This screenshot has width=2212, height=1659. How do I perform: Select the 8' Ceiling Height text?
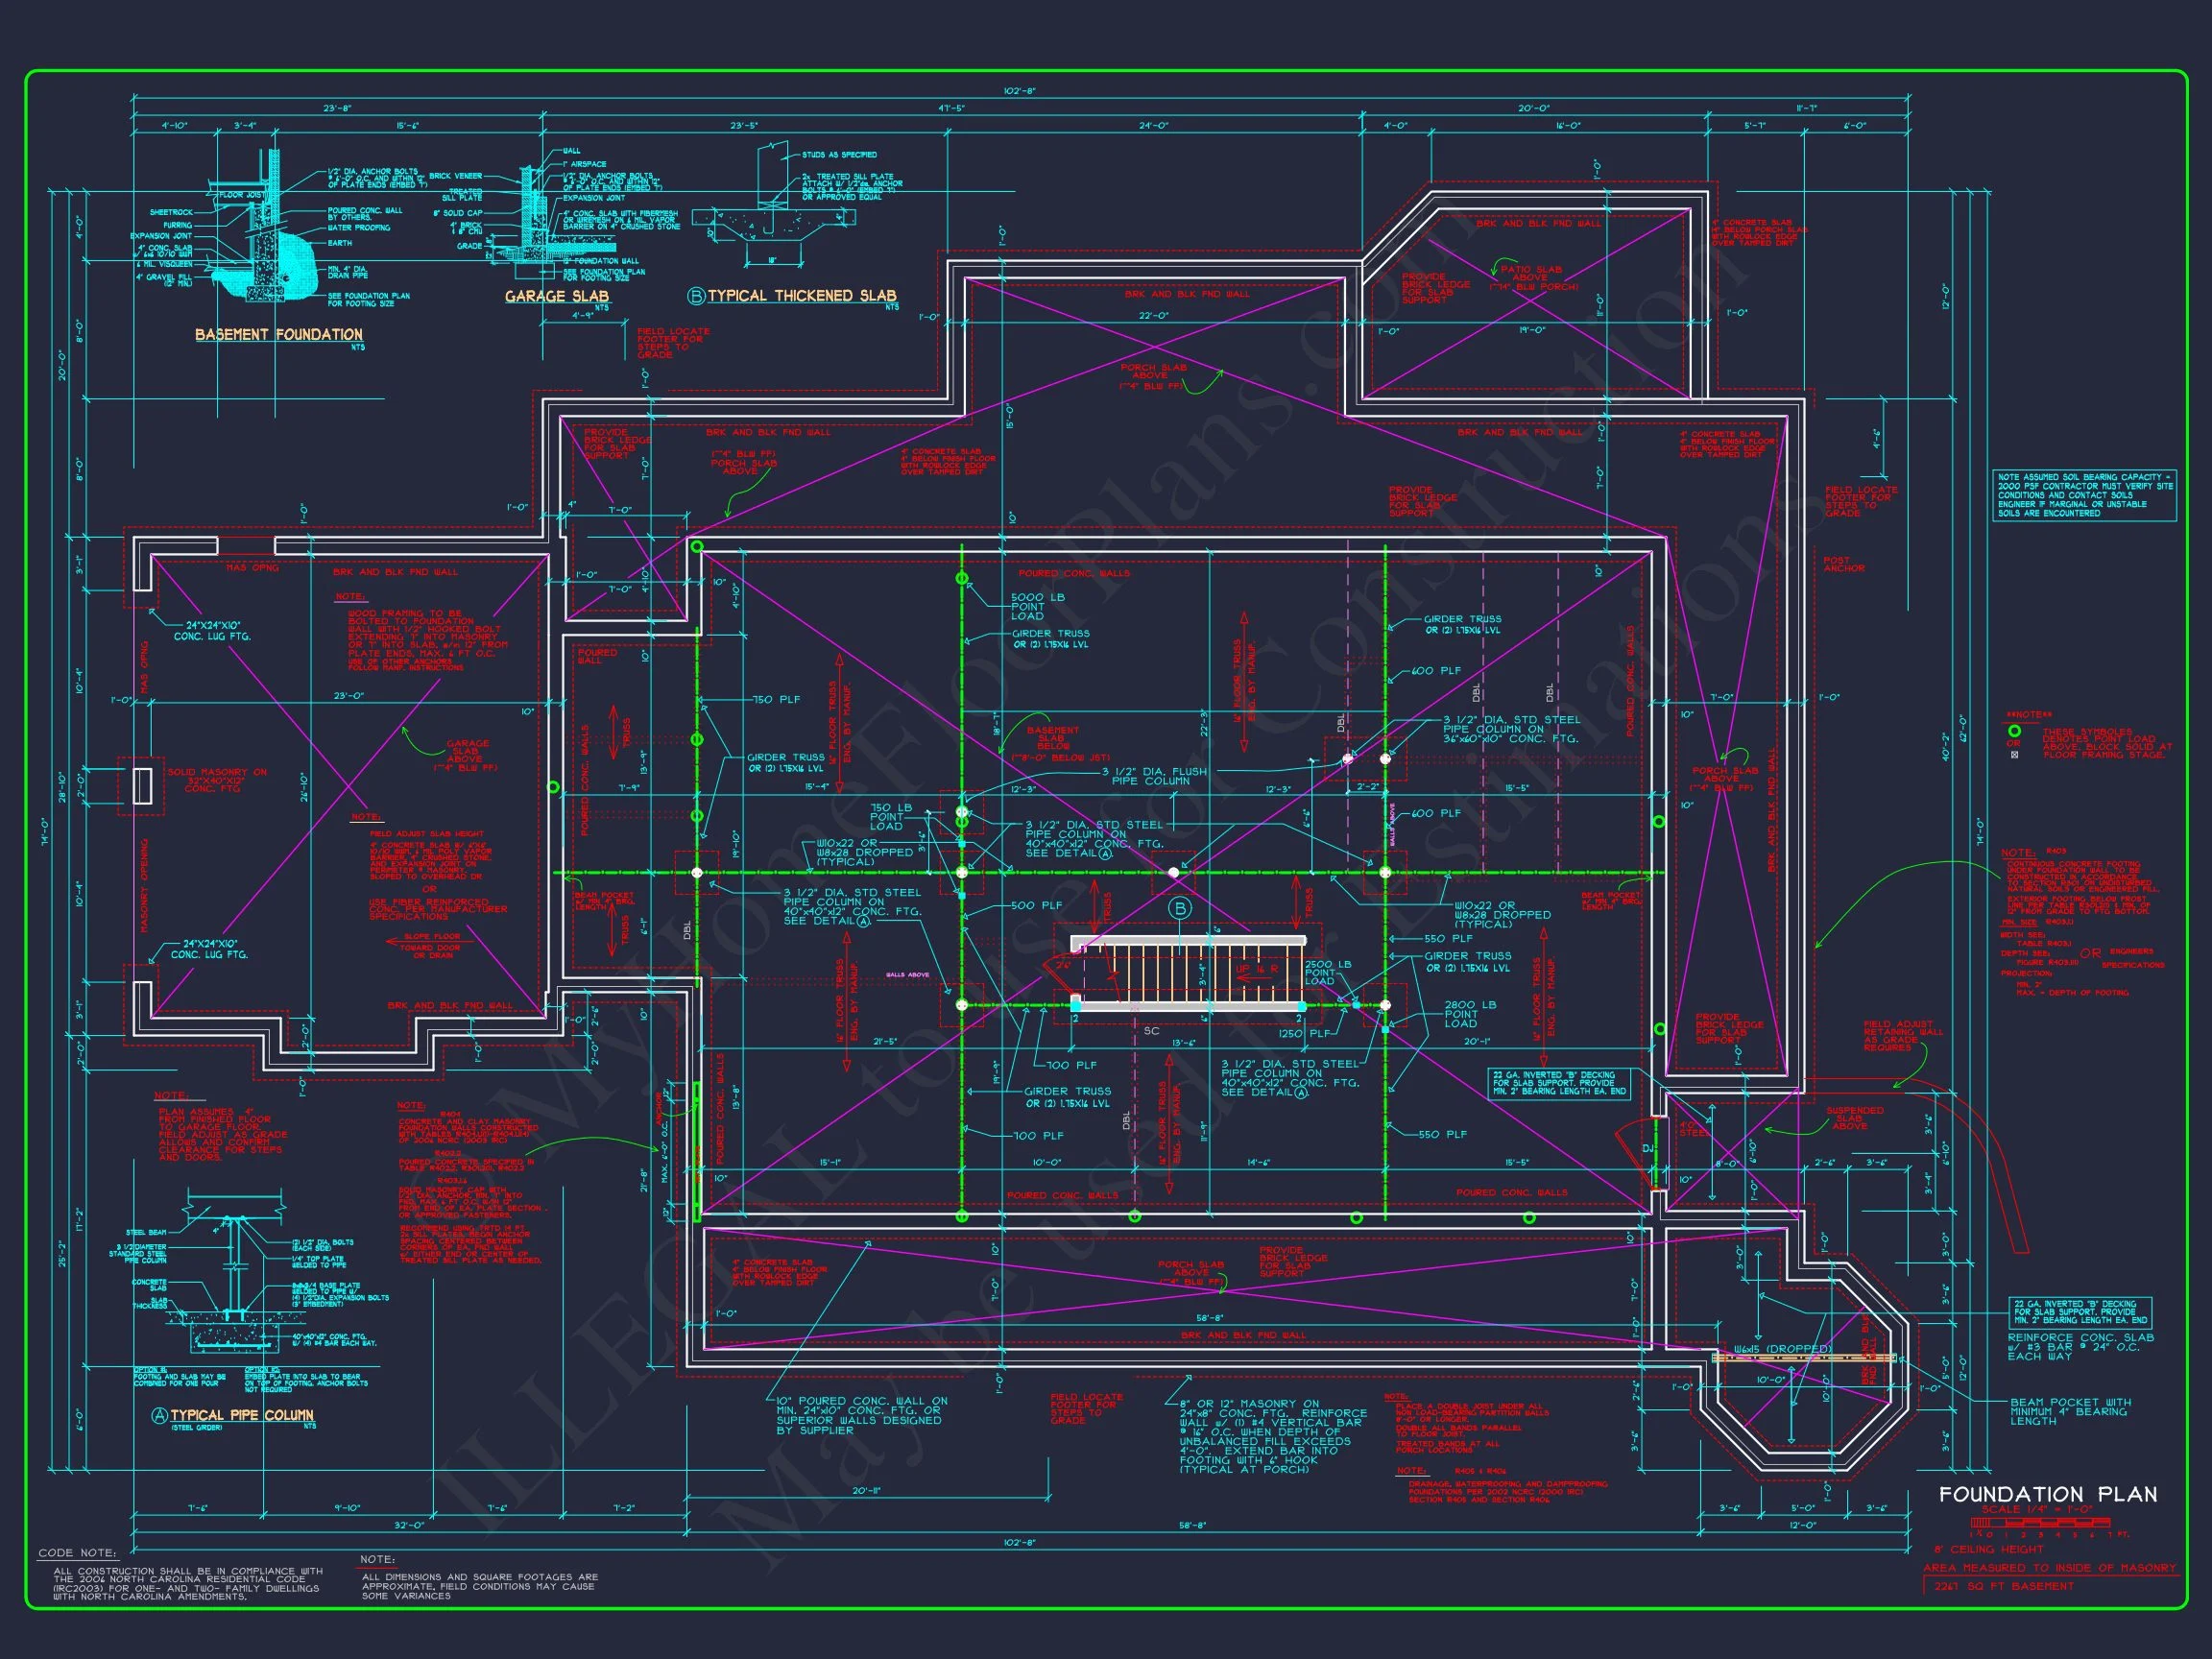point(1989,1549)
